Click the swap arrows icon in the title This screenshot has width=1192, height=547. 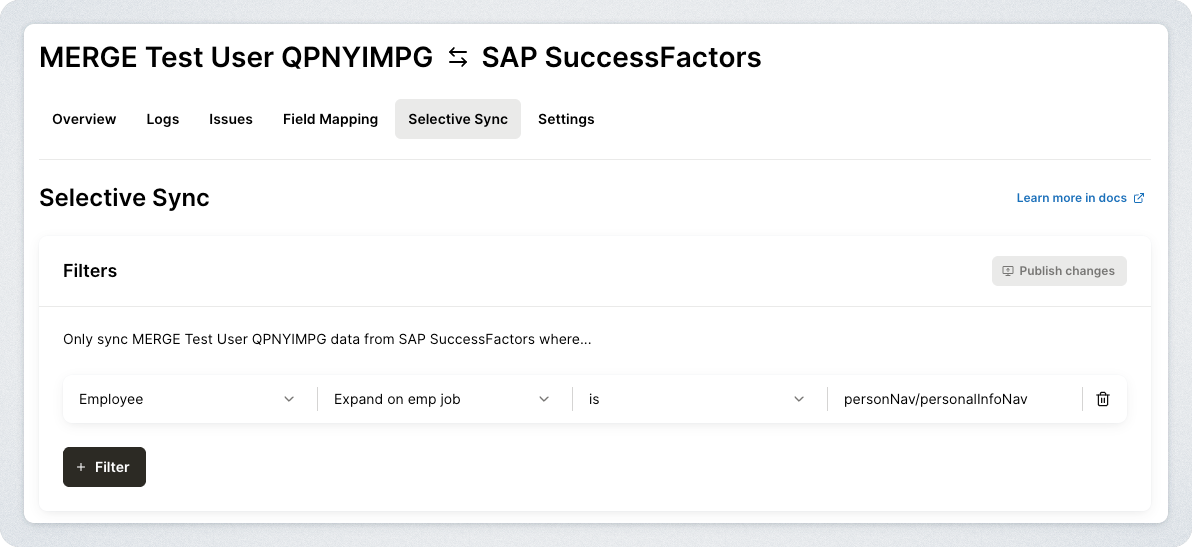click(x=458, y=58)
